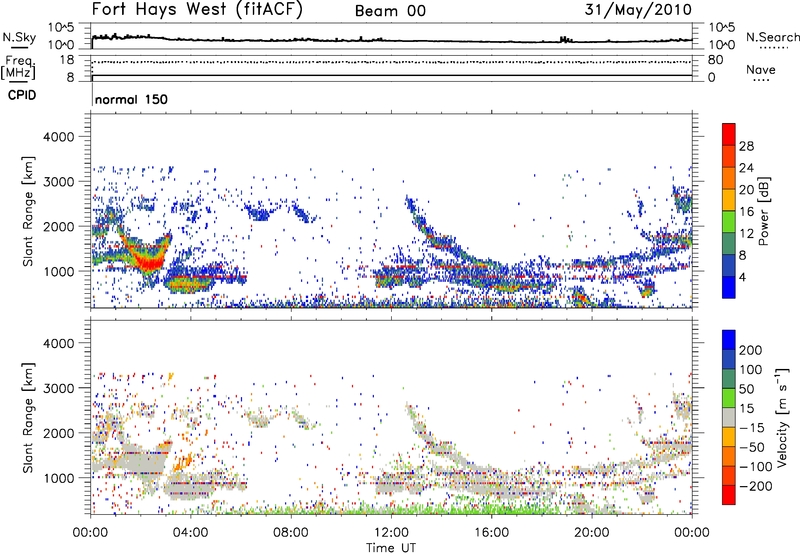Click the "N.Sky" legend label
Image resolution: width=800 pixels, height=554 pixels.
pyautogui.click(x=19, y=37)
